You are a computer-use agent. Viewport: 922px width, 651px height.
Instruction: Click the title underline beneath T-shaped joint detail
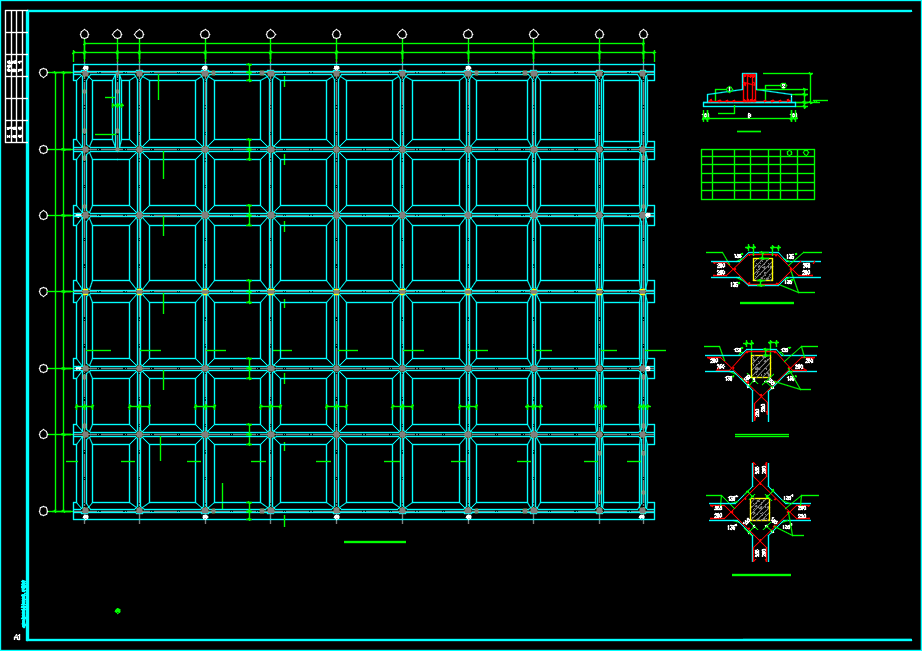coord(761,436)
